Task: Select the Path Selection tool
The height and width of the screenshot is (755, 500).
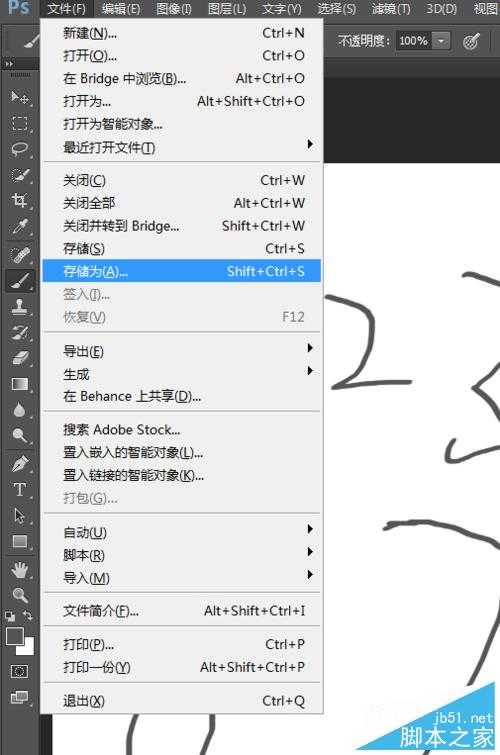Action: pos(19,516)
